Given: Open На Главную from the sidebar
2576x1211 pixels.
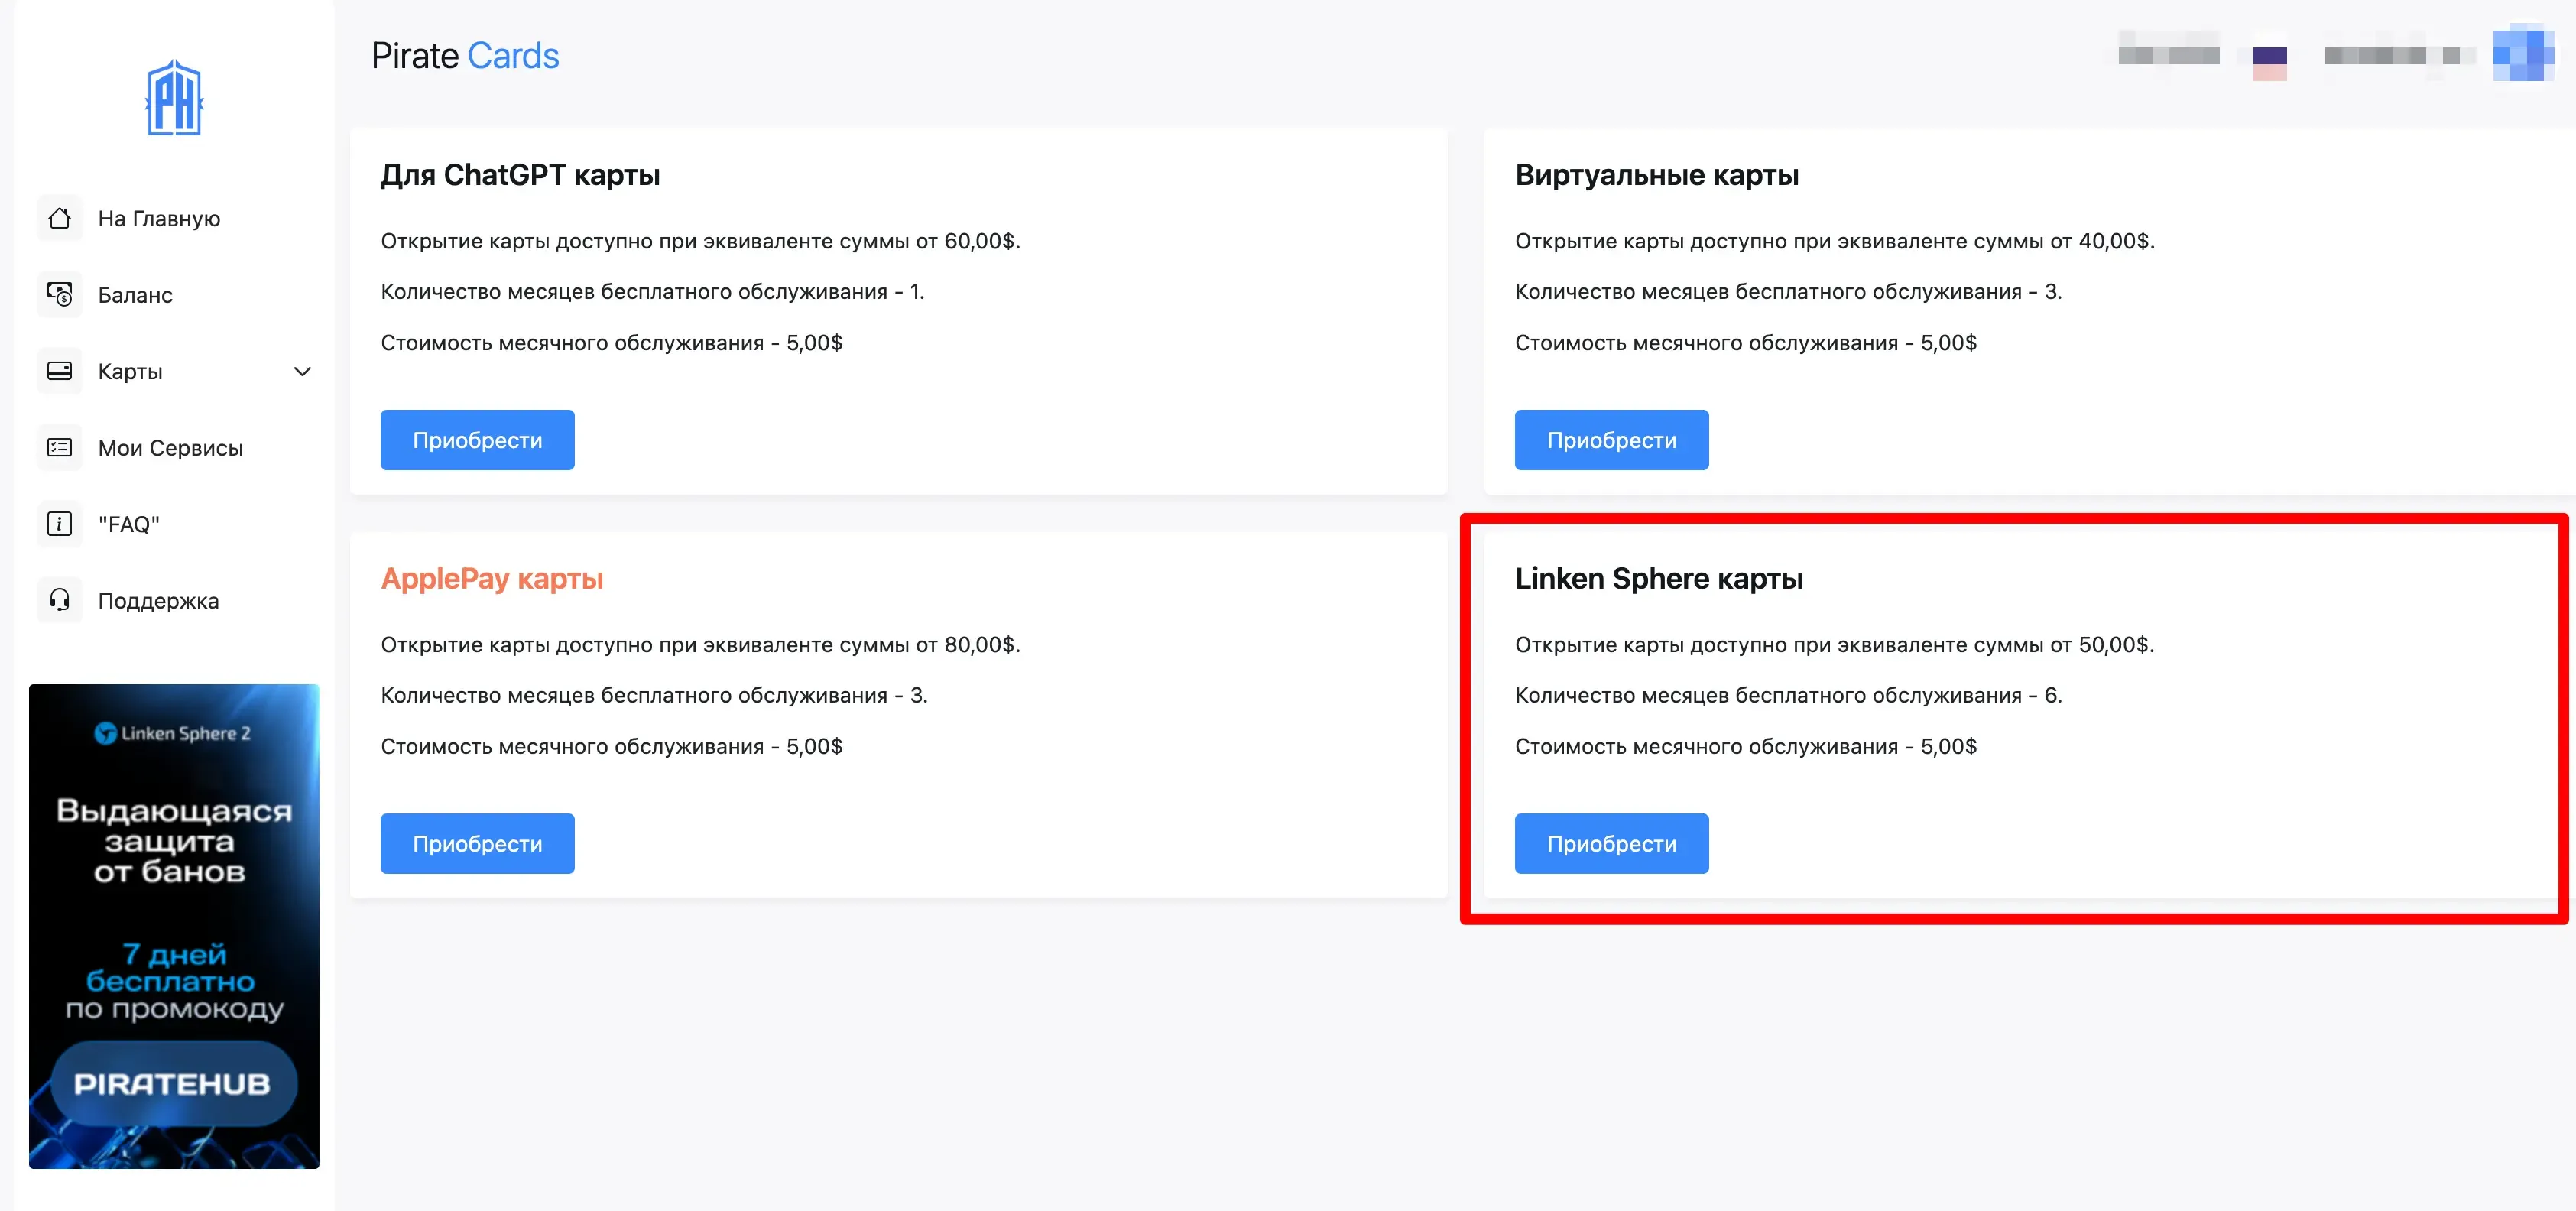Looking at the screenshot, I should [158, 218].
